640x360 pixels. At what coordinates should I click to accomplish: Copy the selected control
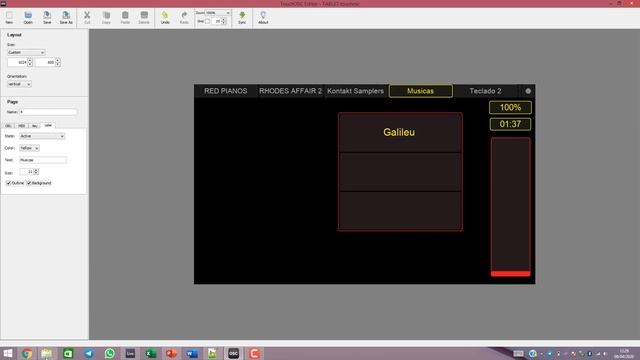(106, 18)
